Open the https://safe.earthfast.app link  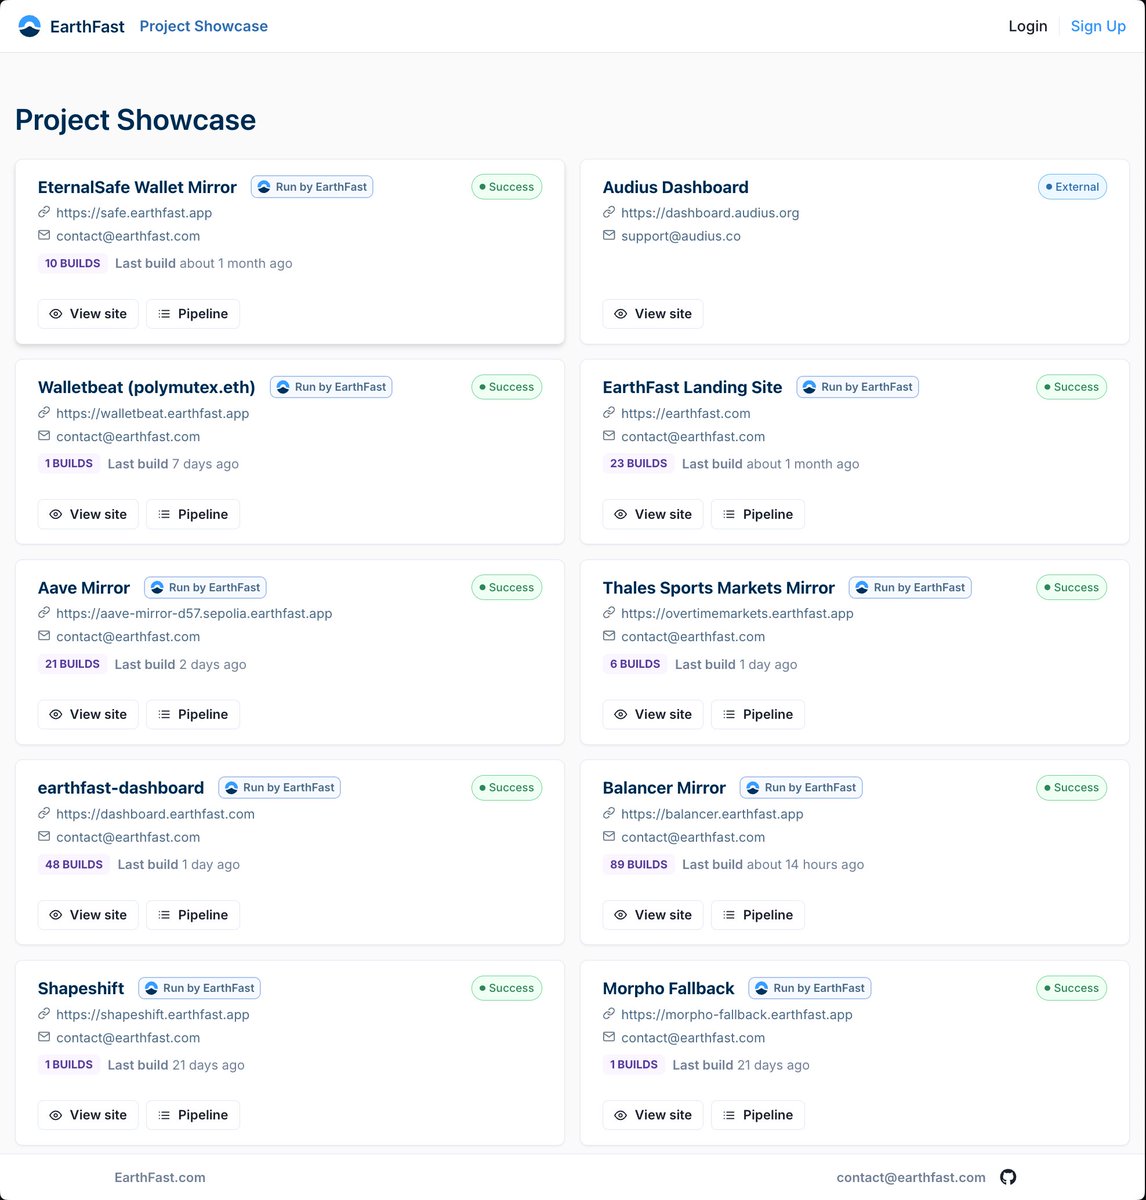(x=134, y=213)
